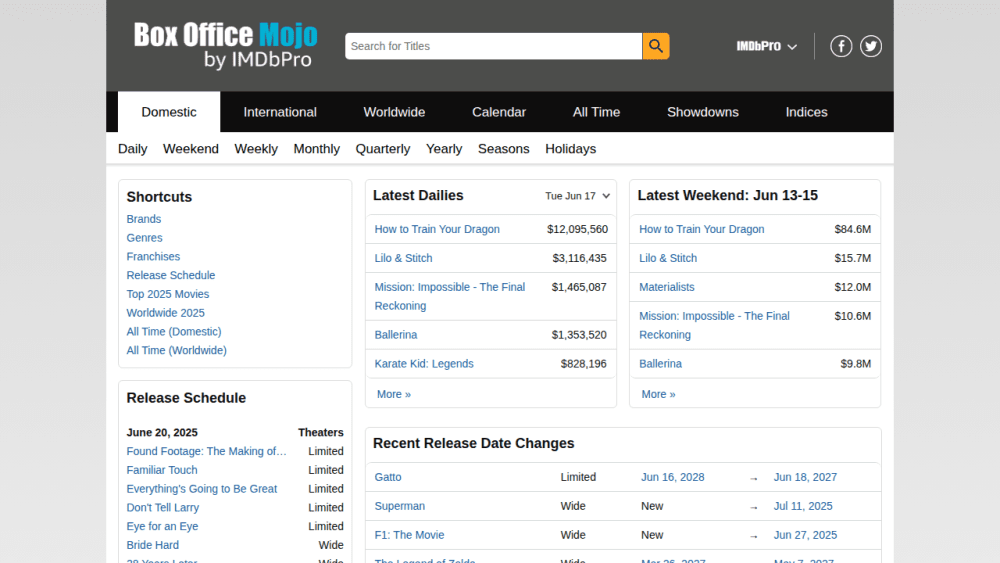Open the Familiar Touch link
Viewport: 1000px width, 563px height.
click(162, 470)
